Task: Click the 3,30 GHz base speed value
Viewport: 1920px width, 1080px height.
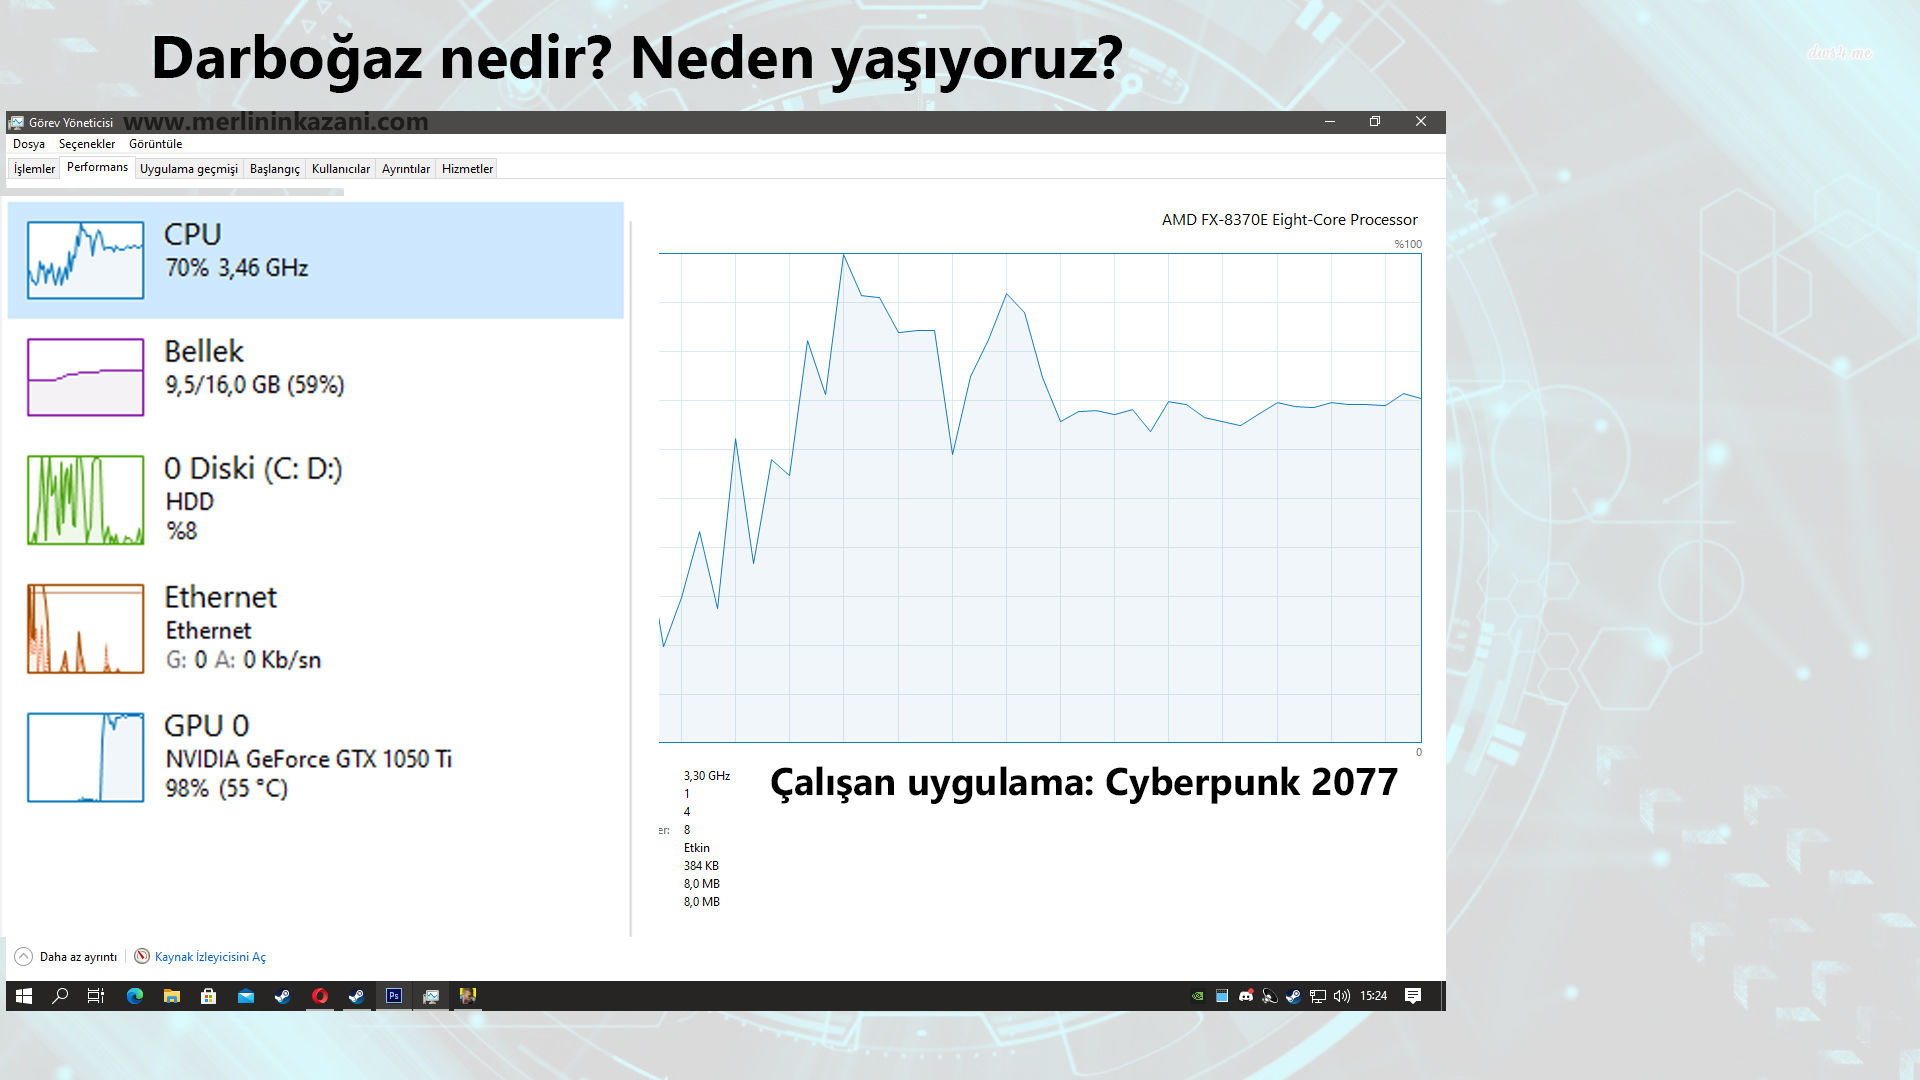Action: pos(707,776)
